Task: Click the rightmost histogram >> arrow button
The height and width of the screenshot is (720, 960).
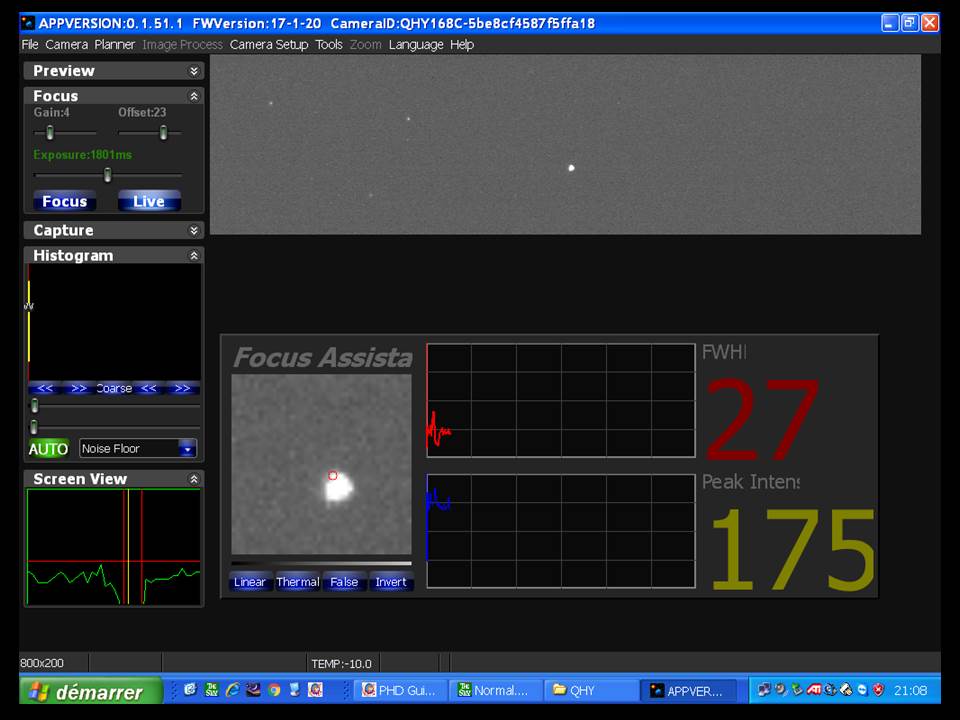Action: click(182, 389)
